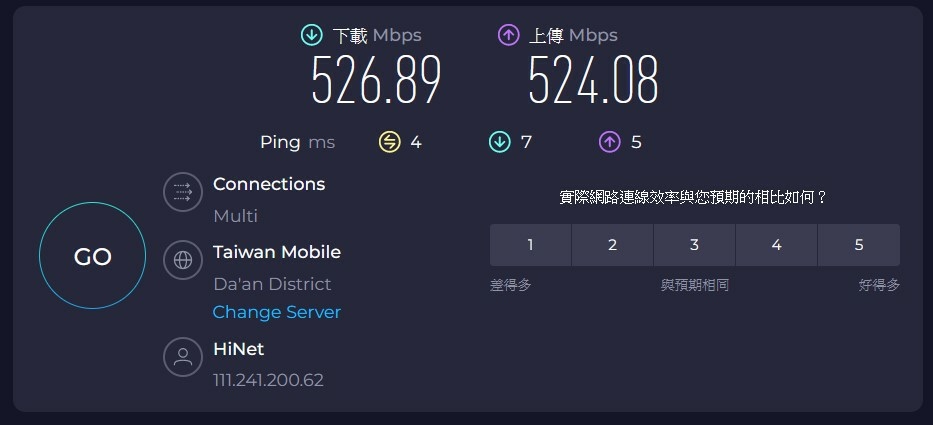Rate the connection as 1
The height and width of the screenshot is (425, 933).
click(530, 245)
